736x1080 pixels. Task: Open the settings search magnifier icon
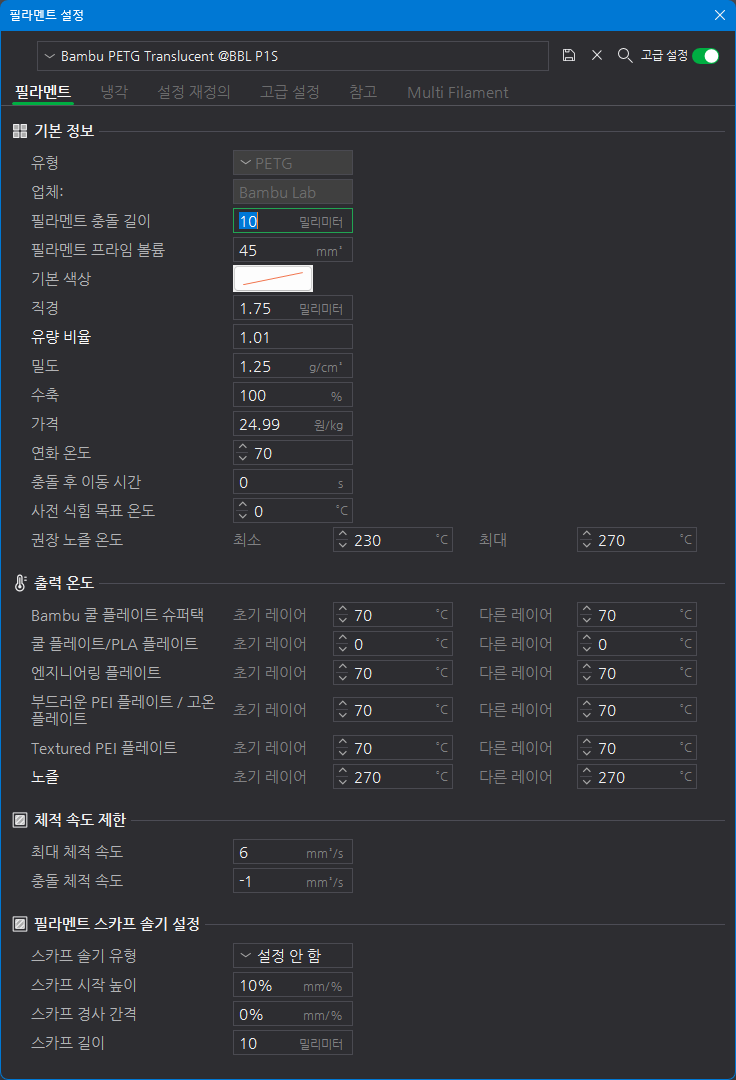click(624, 55)
